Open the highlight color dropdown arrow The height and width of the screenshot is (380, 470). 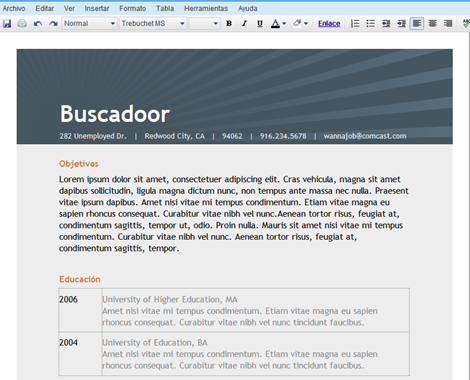[x=306, y=24]
